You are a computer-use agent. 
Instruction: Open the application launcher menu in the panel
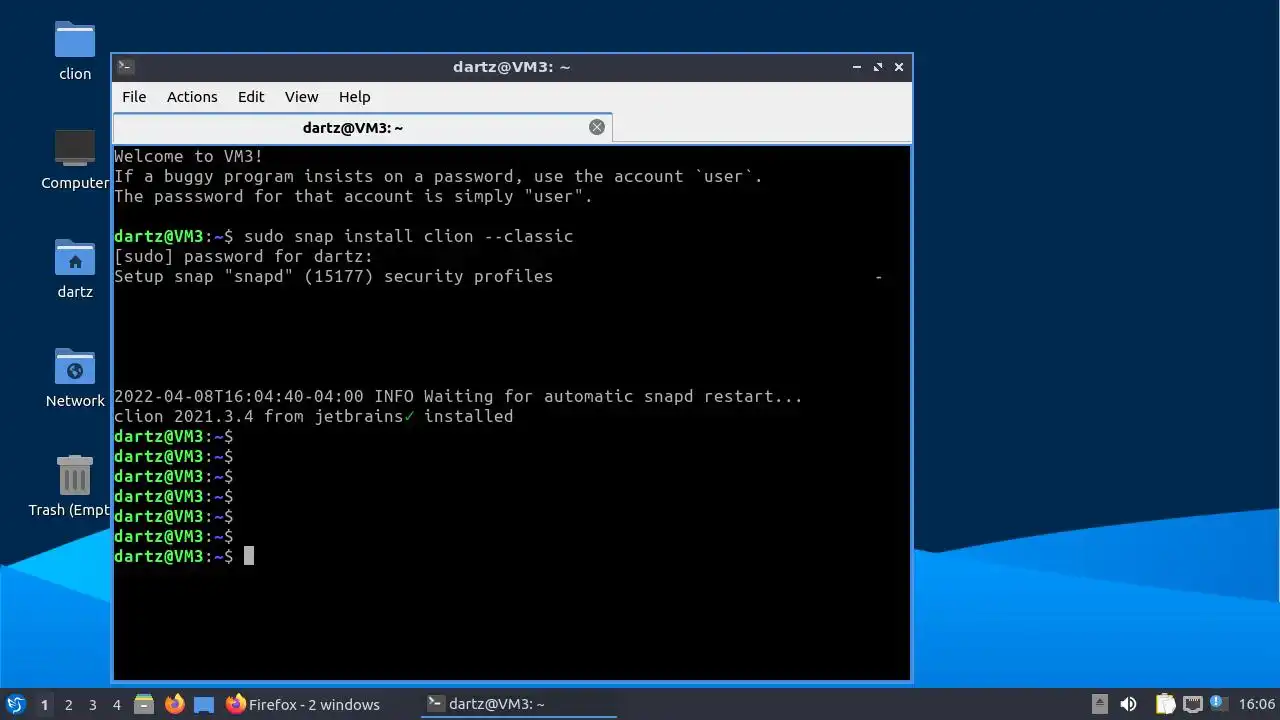(15, 704)
